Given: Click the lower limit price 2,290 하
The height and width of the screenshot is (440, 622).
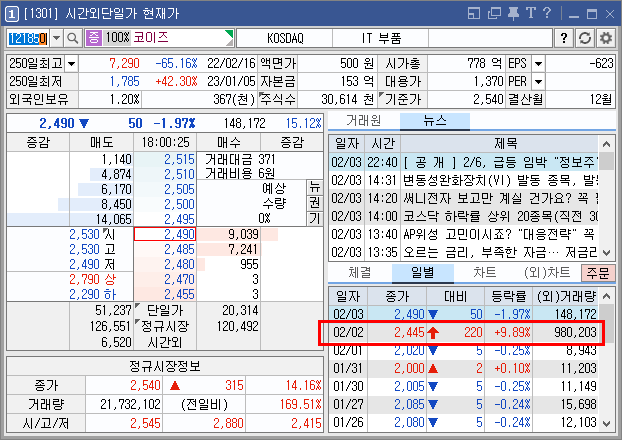Looking at the screenshot, I should [92, 294].
